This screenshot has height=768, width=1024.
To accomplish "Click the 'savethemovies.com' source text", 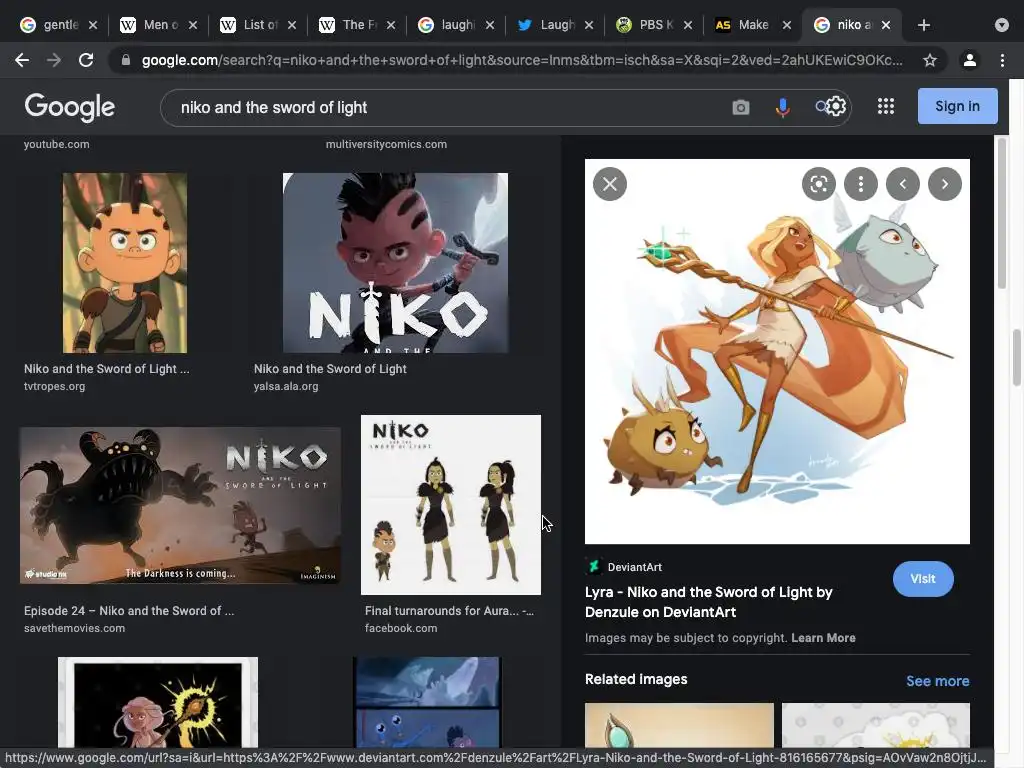I will 74,628.
